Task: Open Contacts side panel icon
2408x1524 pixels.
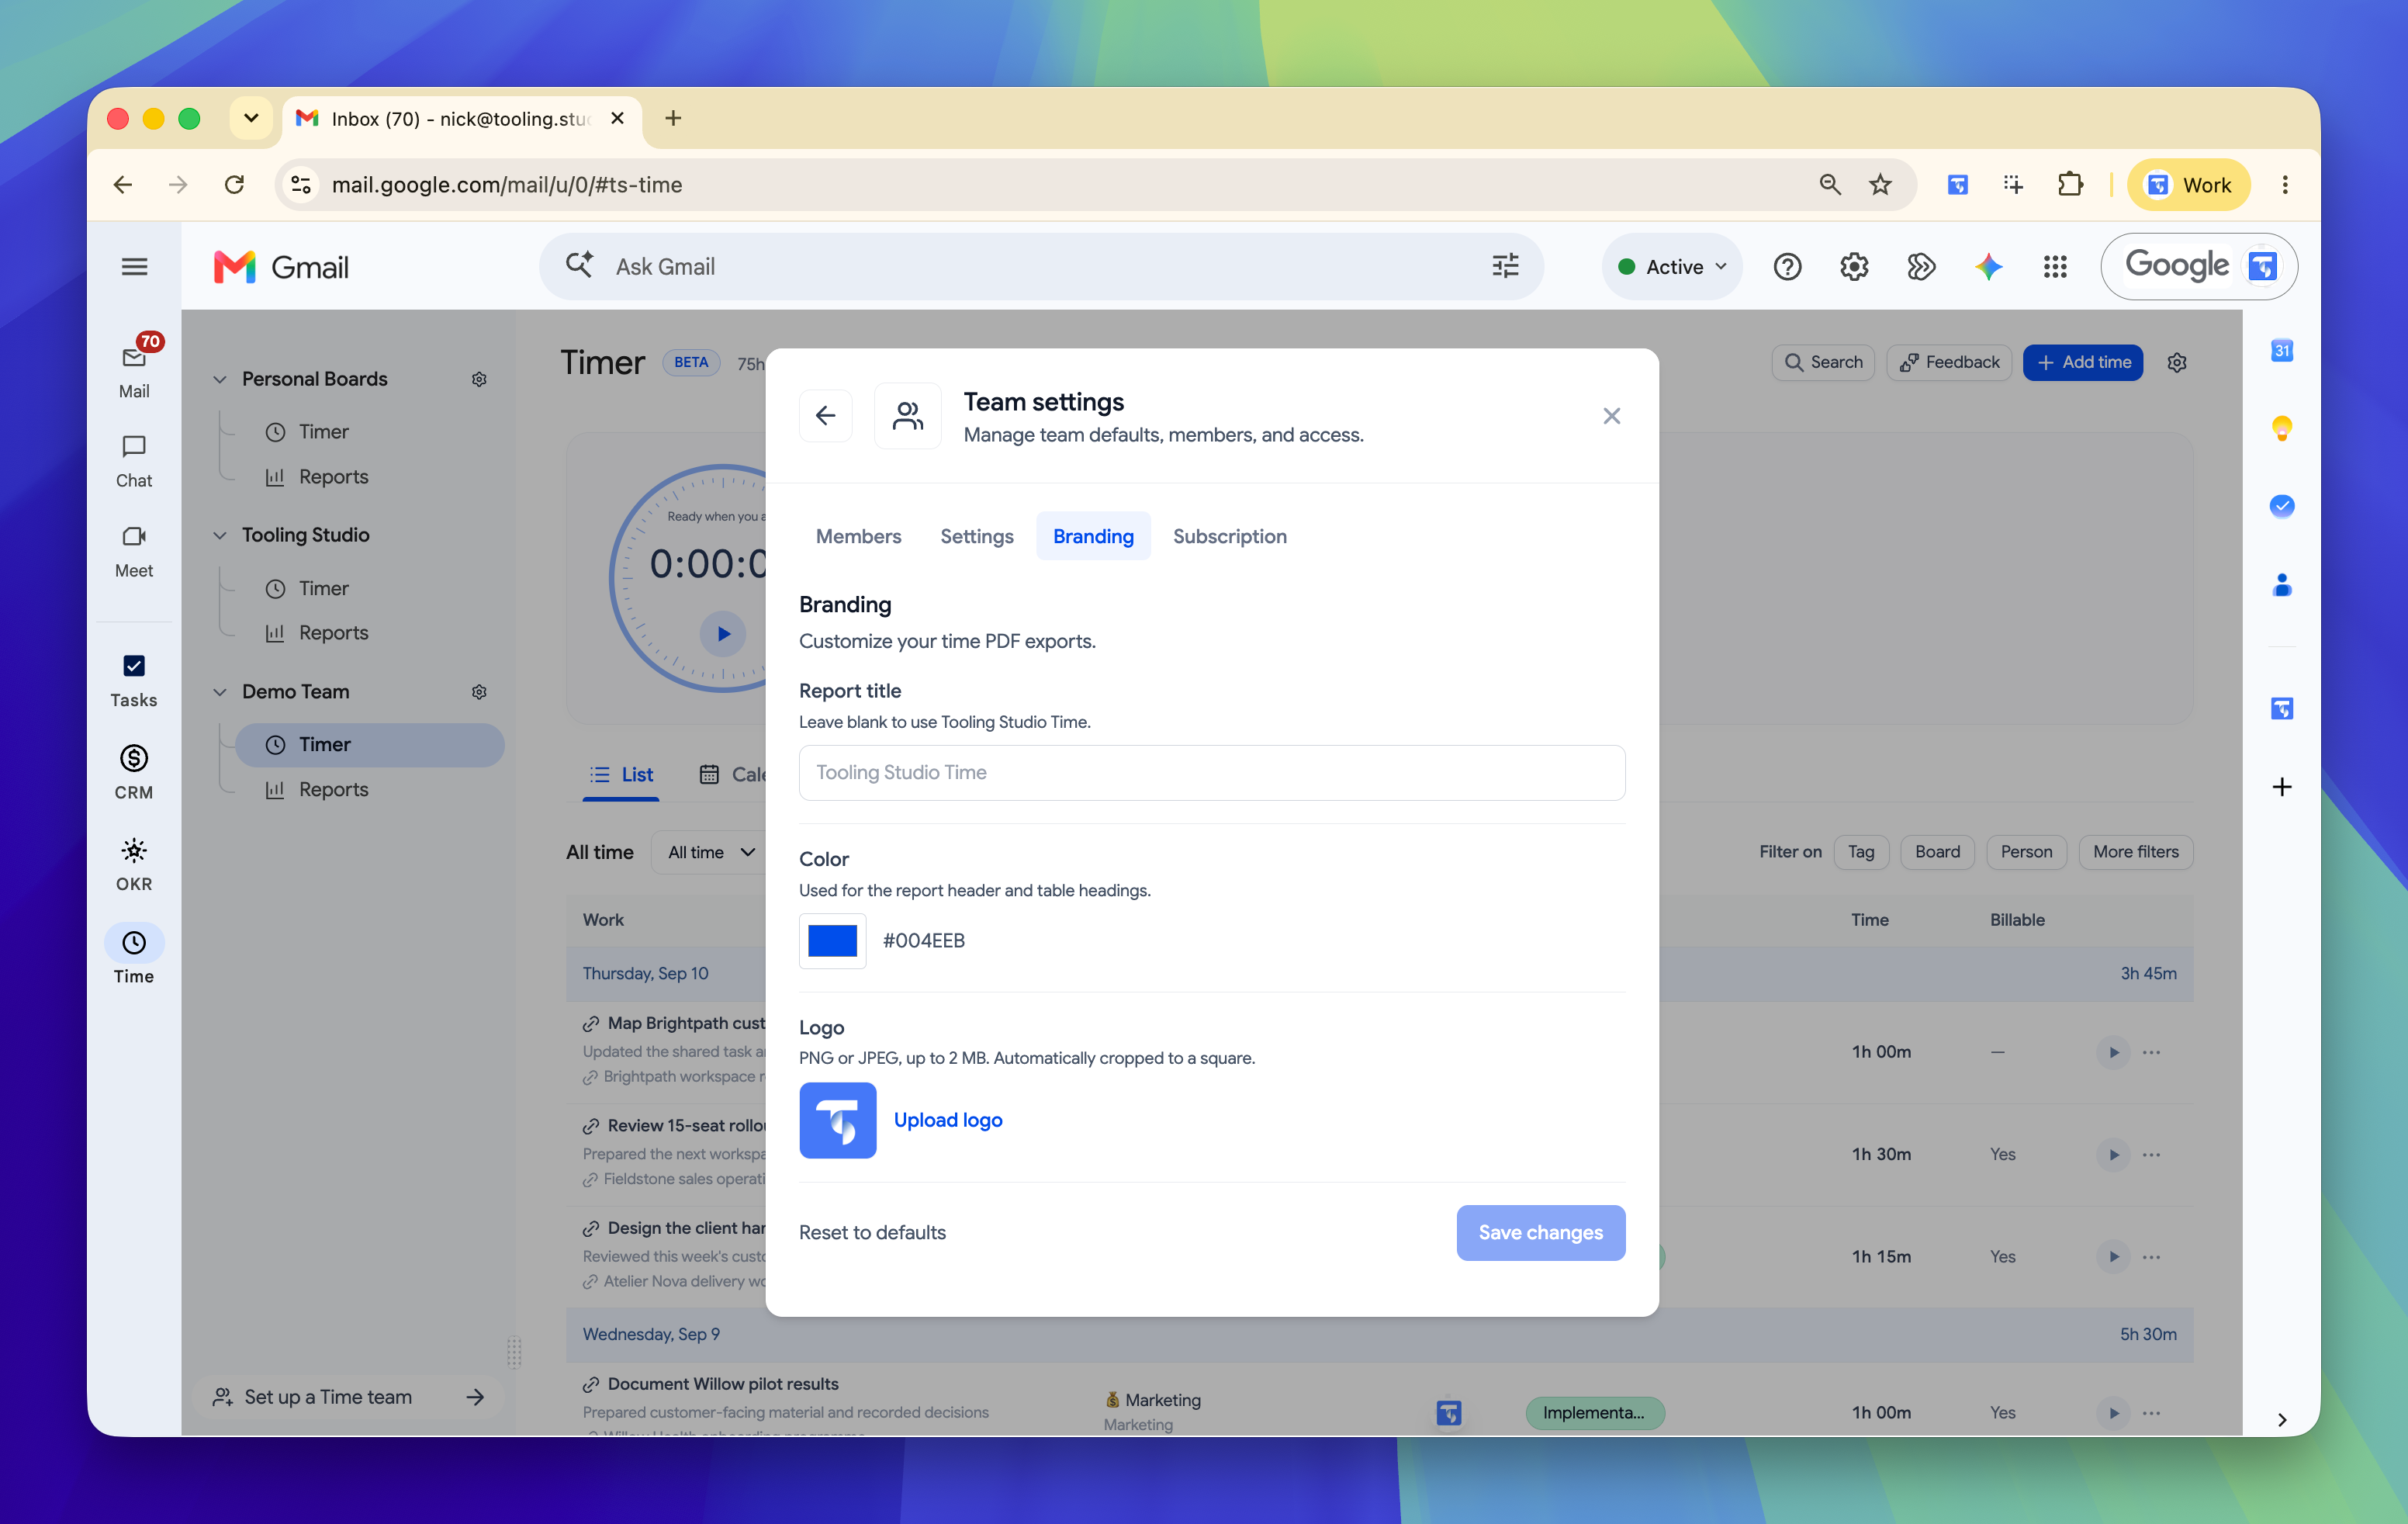Action: coord(2281,585)
